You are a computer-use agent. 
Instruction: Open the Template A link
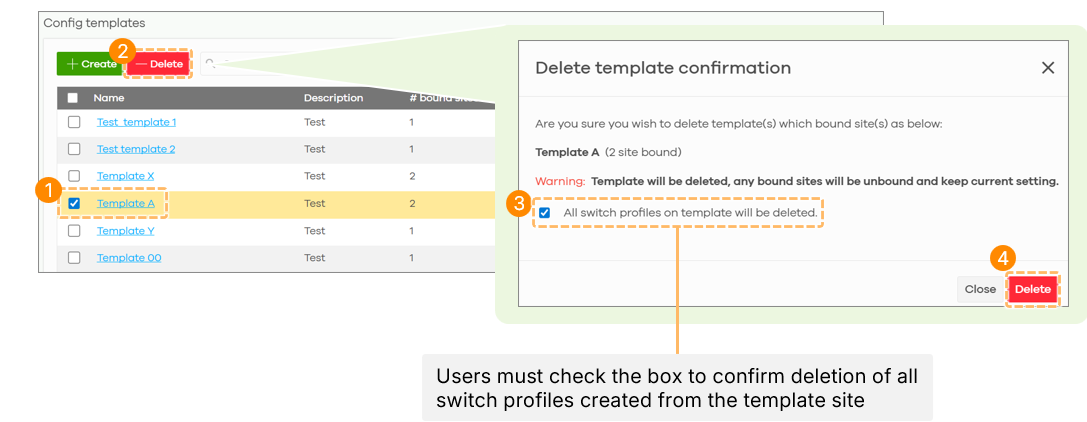[125, 203]
